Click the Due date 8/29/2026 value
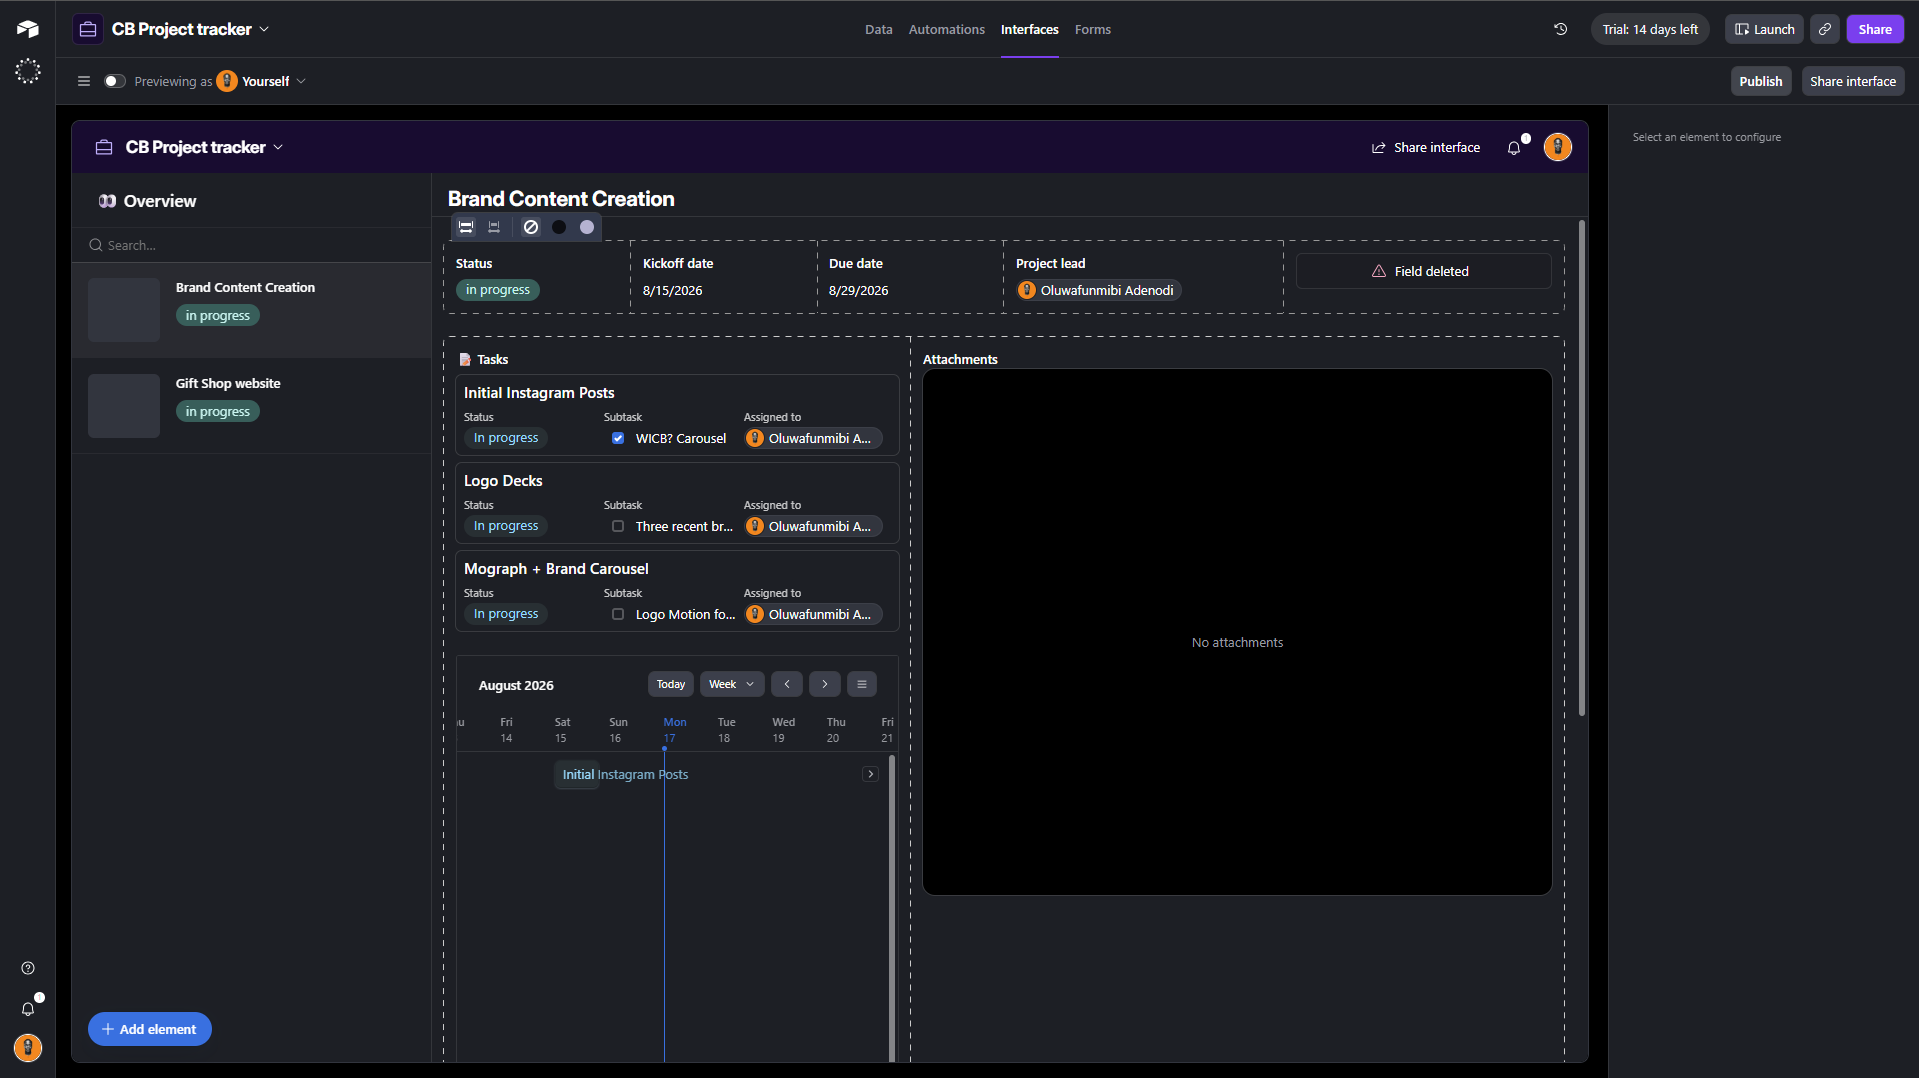 point(858,290)
